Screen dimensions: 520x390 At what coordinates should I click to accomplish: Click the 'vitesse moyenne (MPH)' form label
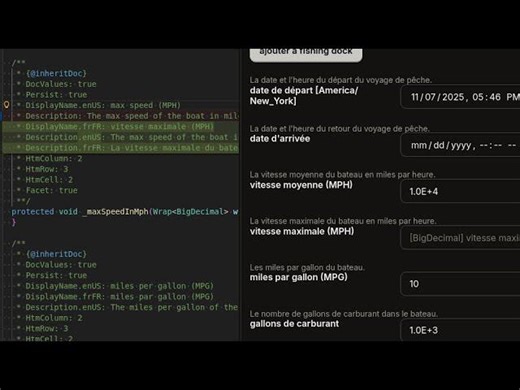pos(301,185)
